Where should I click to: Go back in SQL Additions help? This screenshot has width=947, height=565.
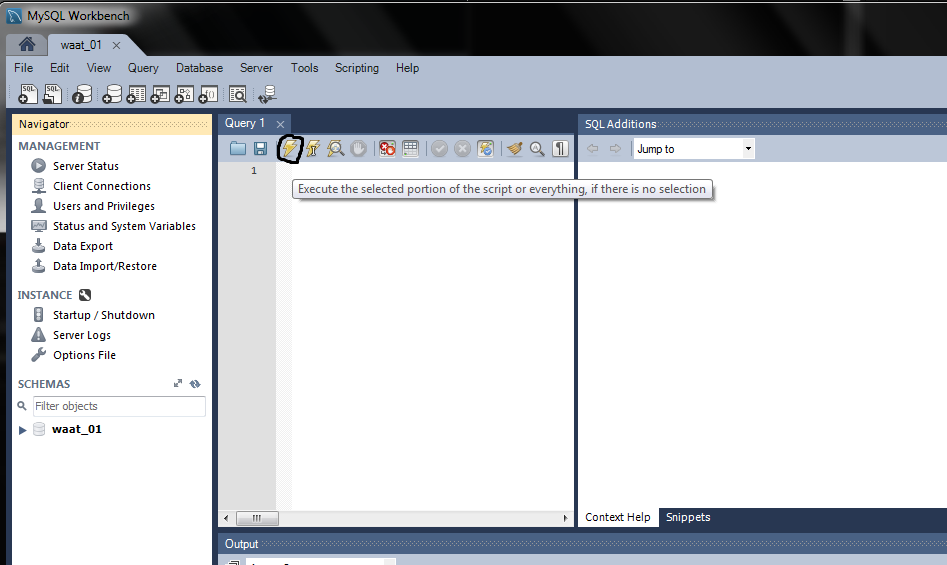(x=592, y=148)
